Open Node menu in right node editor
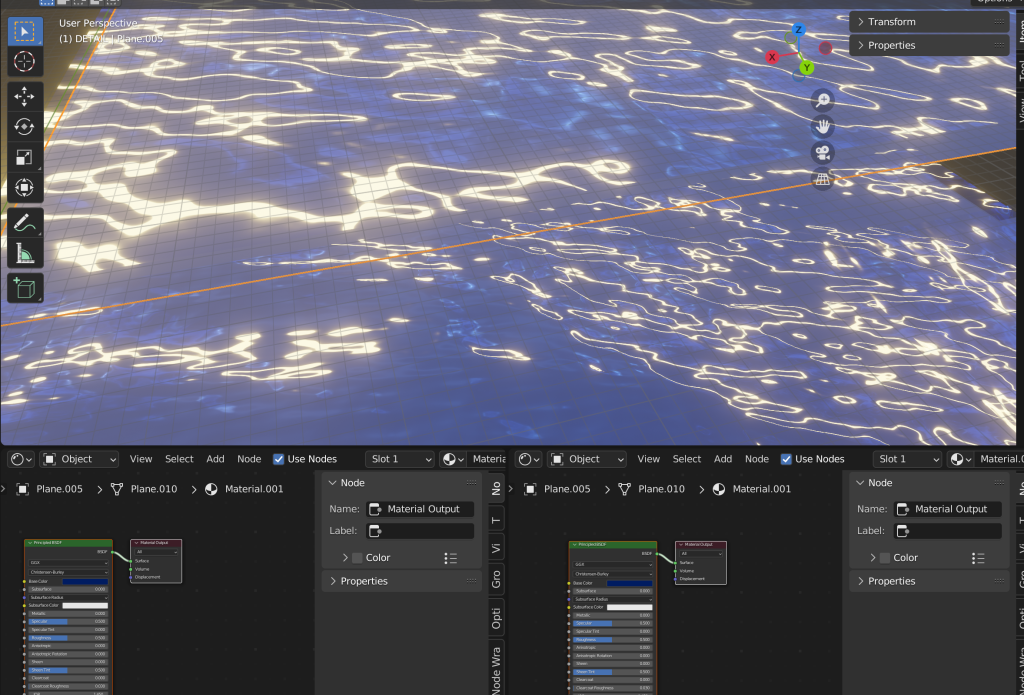The image size is (1024, 695). 757,459
